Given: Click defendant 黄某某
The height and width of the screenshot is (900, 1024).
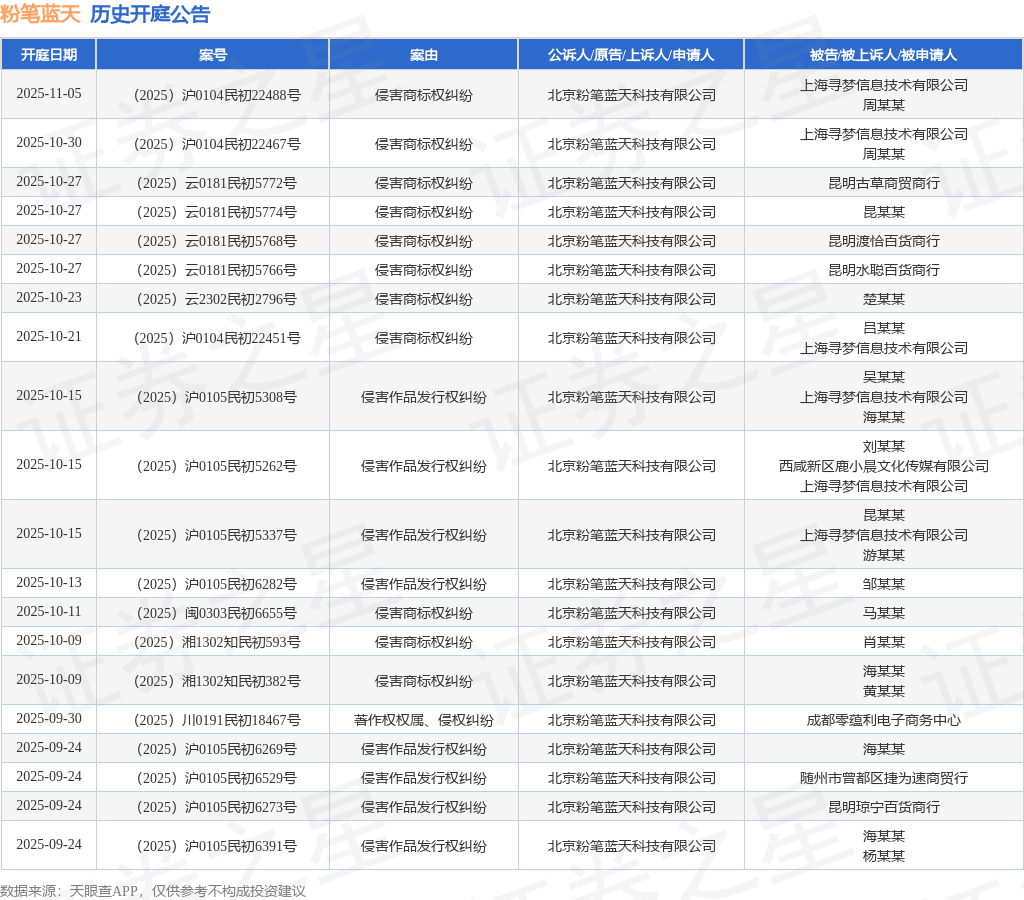Looking at the screenshot, I should (884, 691).
